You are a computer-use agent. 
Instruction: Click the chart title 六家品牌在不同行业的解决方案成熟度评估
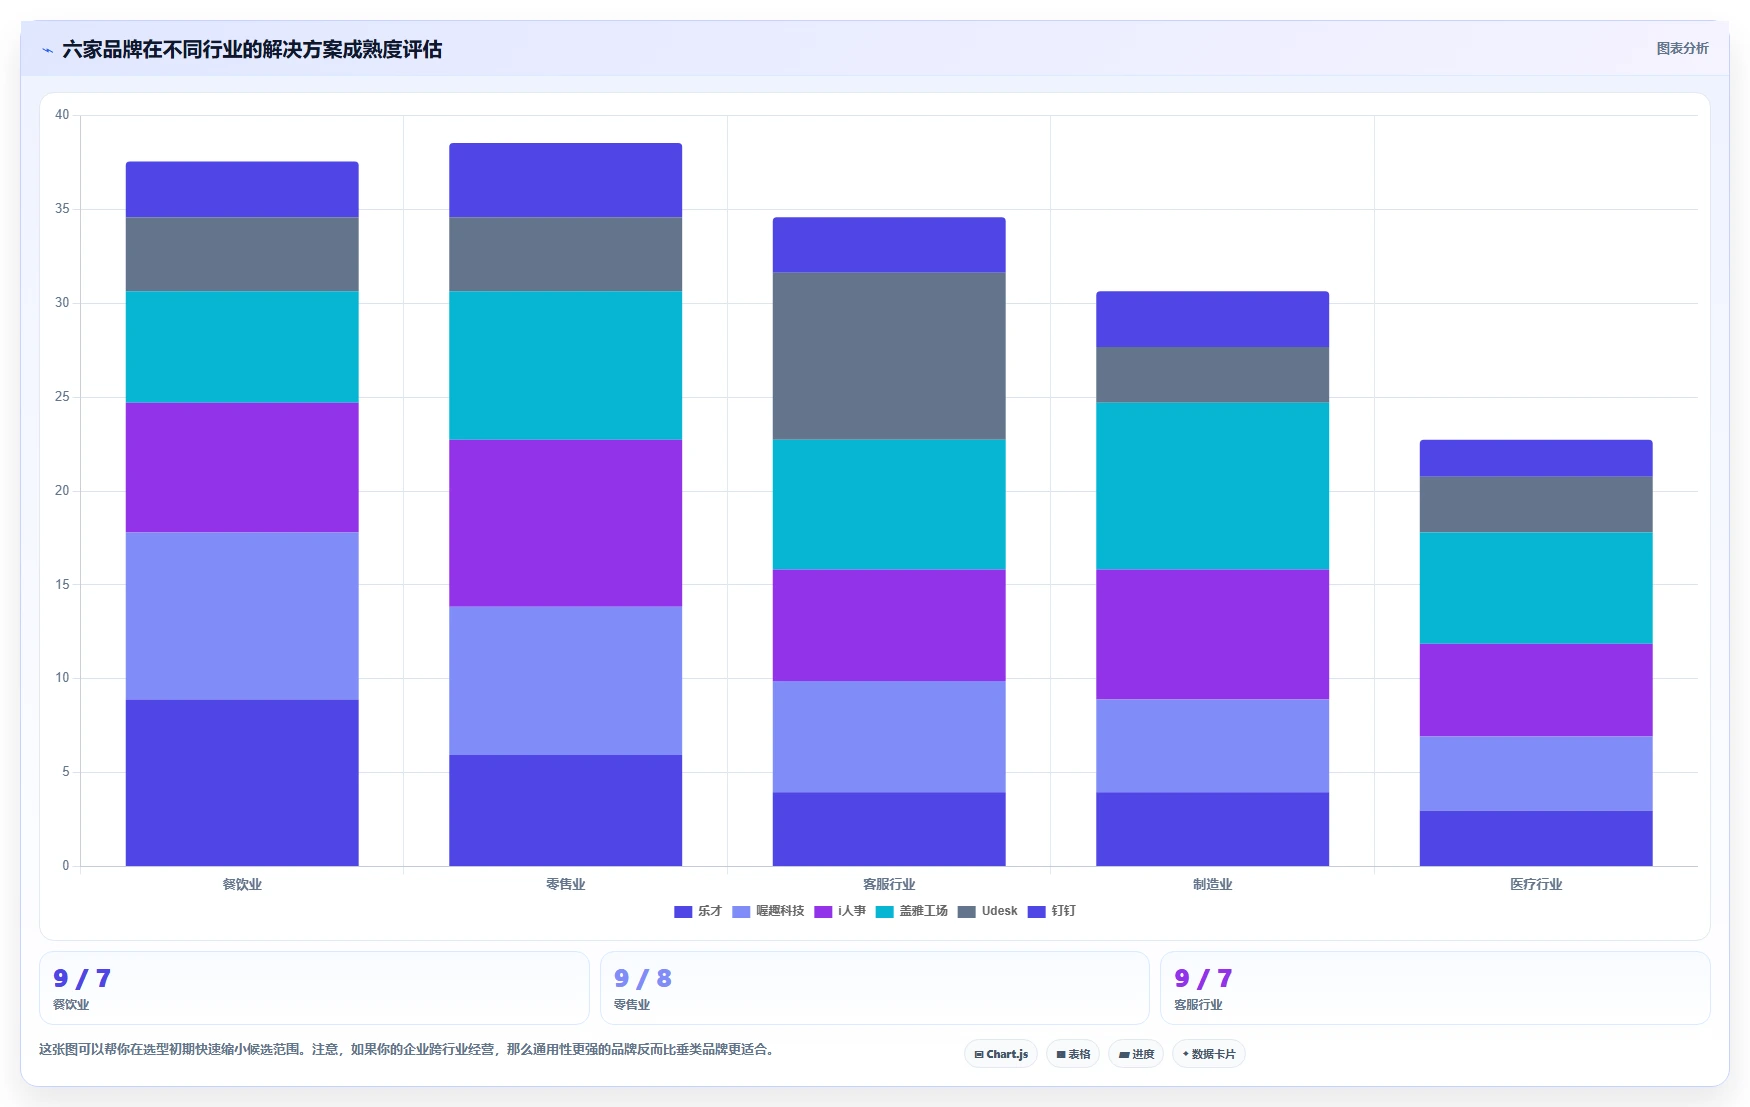pos(252,50)
